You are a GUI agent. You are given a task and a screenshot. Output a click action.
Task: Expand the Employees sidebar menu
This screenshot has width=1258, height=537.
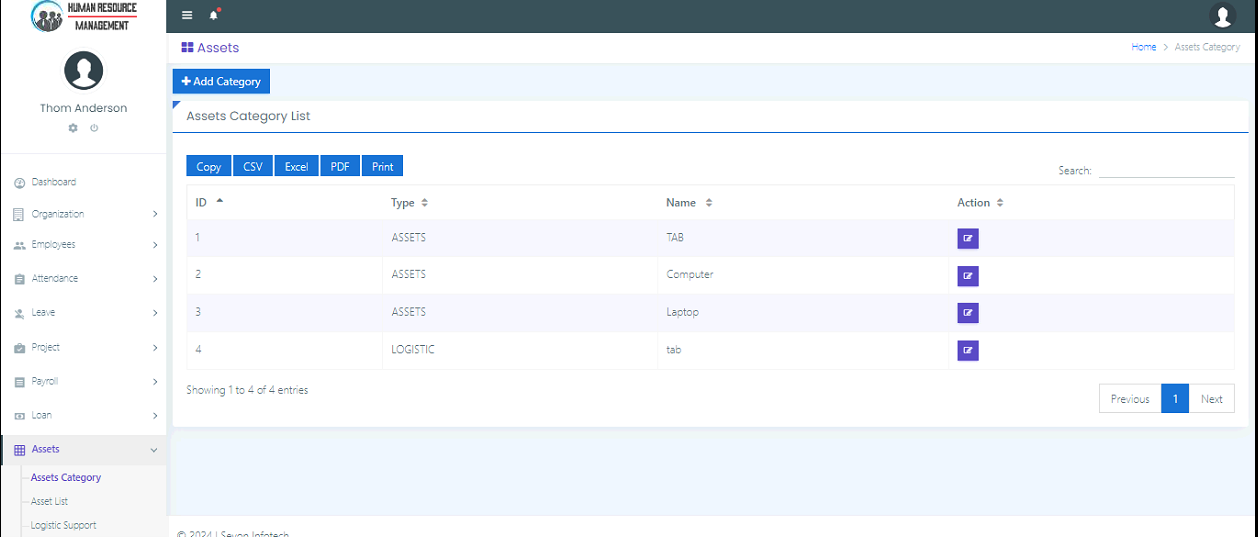click(84, 245)
